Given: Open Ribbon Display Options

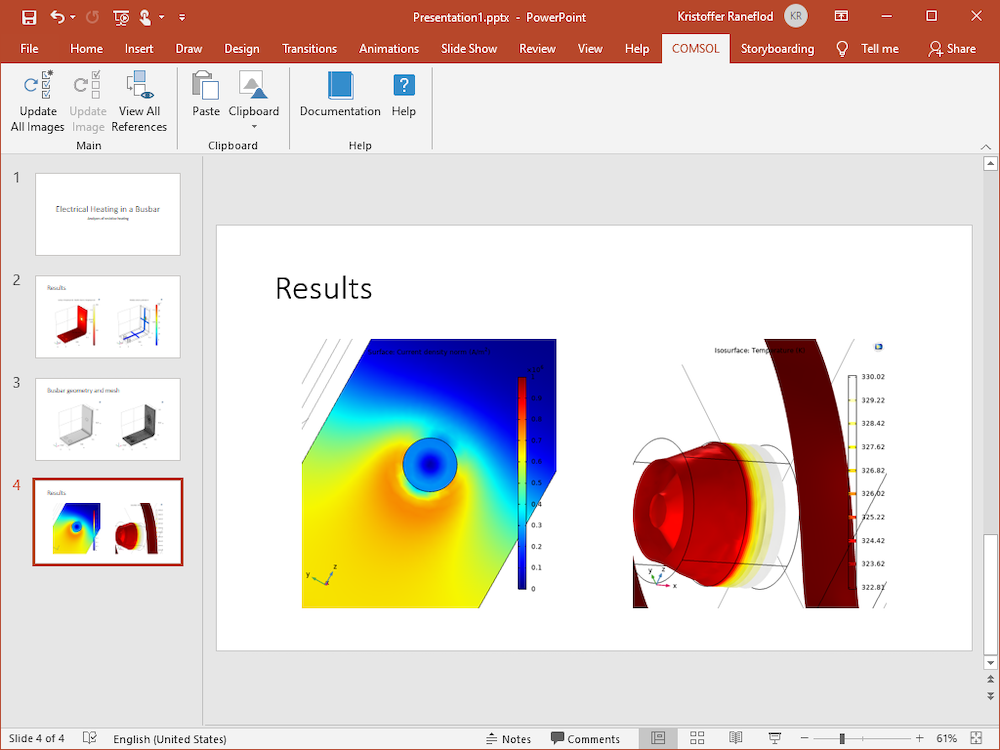Looking at the screenshot, I should pos(842,17).
